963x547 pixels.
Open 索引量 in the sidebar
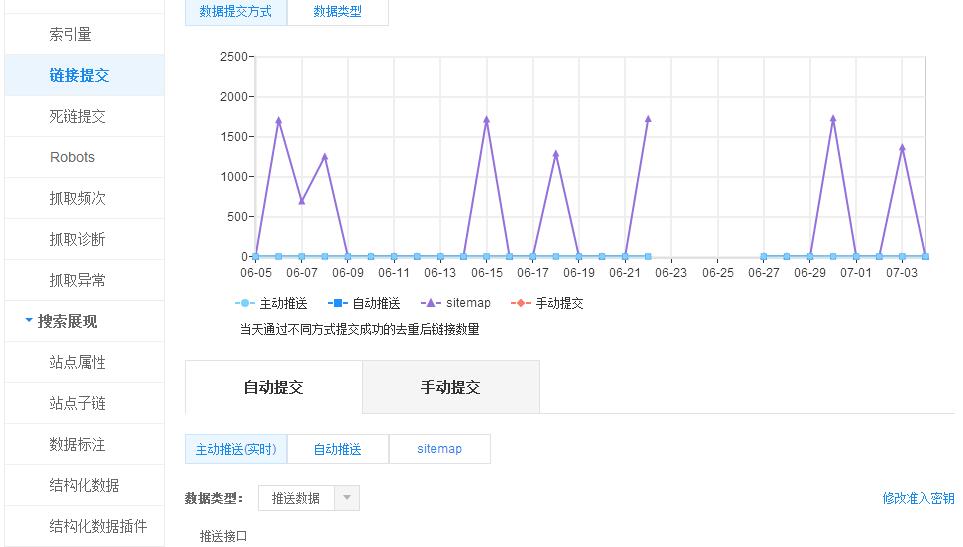70,34
